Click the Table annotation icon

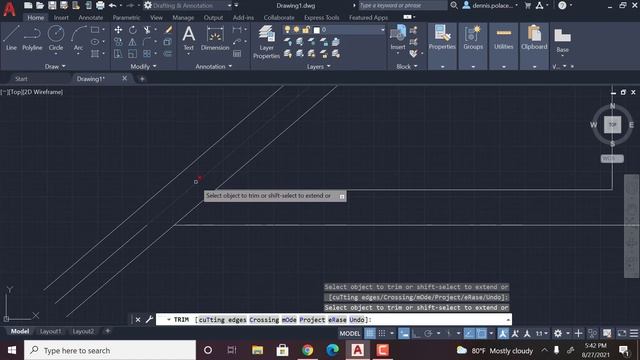(x=237, y=53)
